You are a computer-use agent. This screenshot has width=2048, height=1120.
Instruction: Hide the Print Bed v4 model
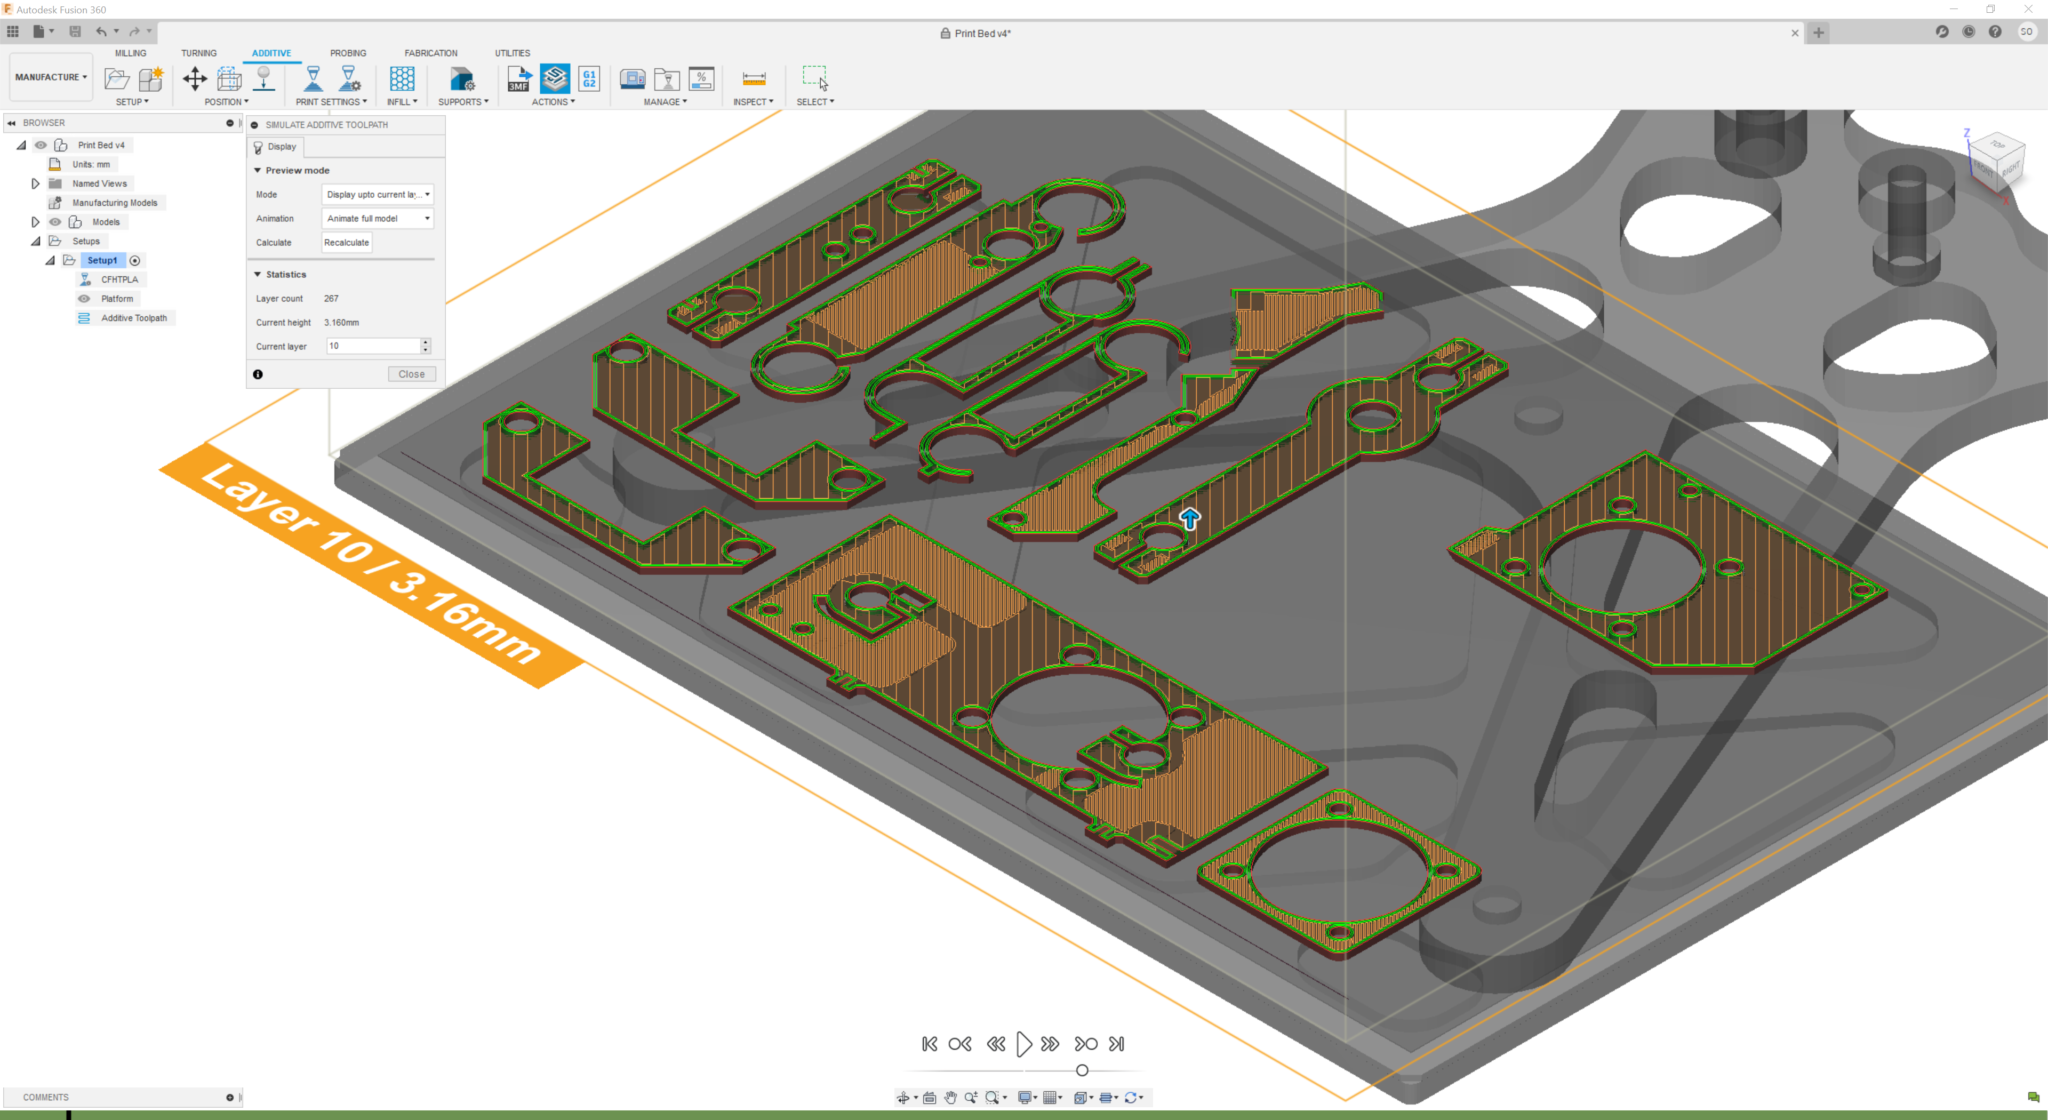point(39,144)
